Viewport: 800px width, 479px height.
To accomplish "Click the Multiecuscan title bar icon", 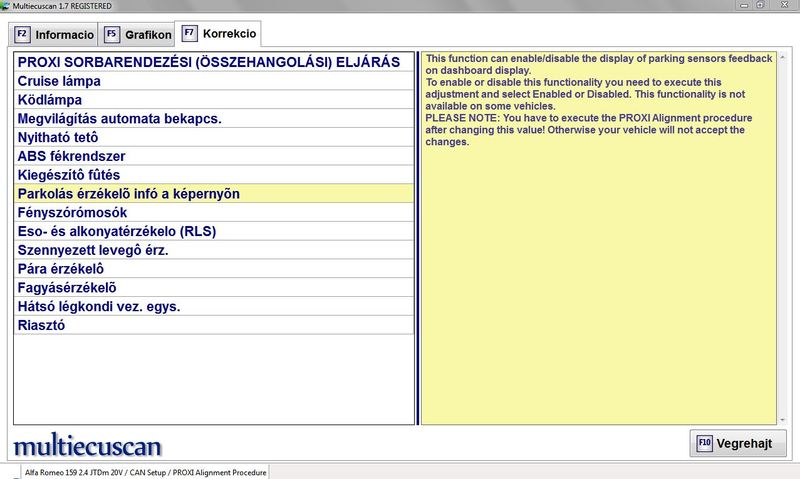I will click(x=6, y=6).
